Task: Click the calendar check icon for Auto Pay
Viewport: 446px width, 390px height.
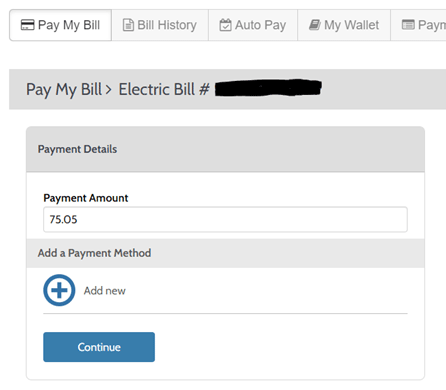Action: tap(225, 25)
